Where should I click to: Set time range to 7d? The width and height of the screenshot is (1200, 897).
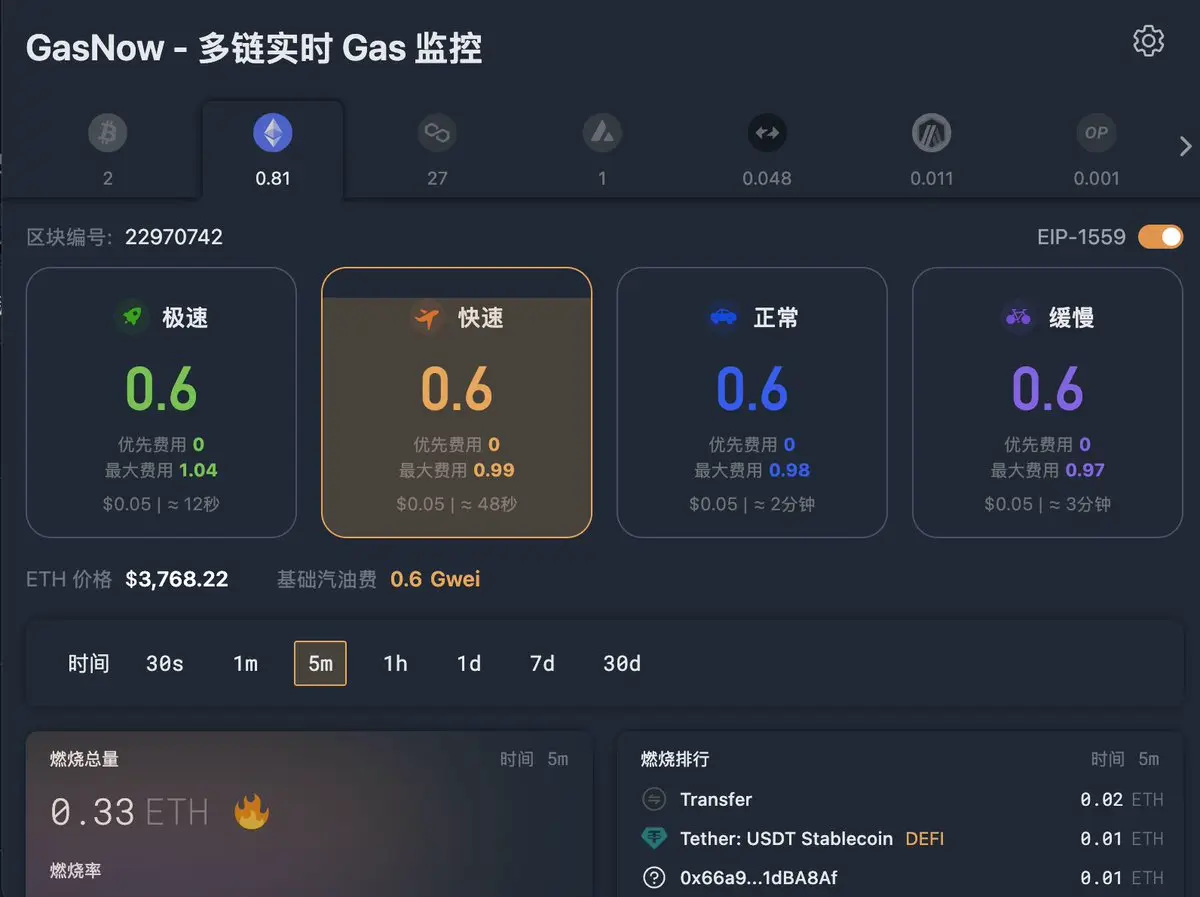tap(542, 663)
